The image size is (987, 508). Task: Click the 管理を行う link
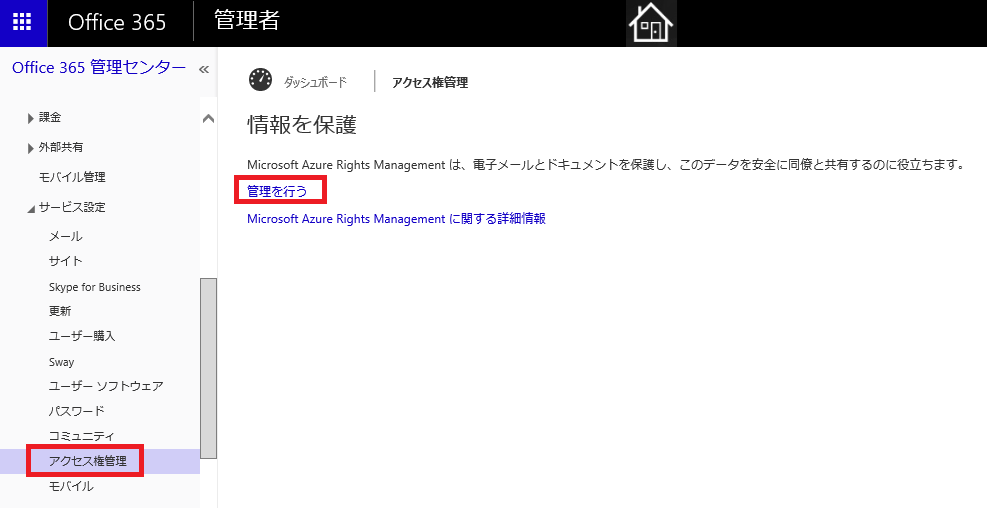coord(277,190)
